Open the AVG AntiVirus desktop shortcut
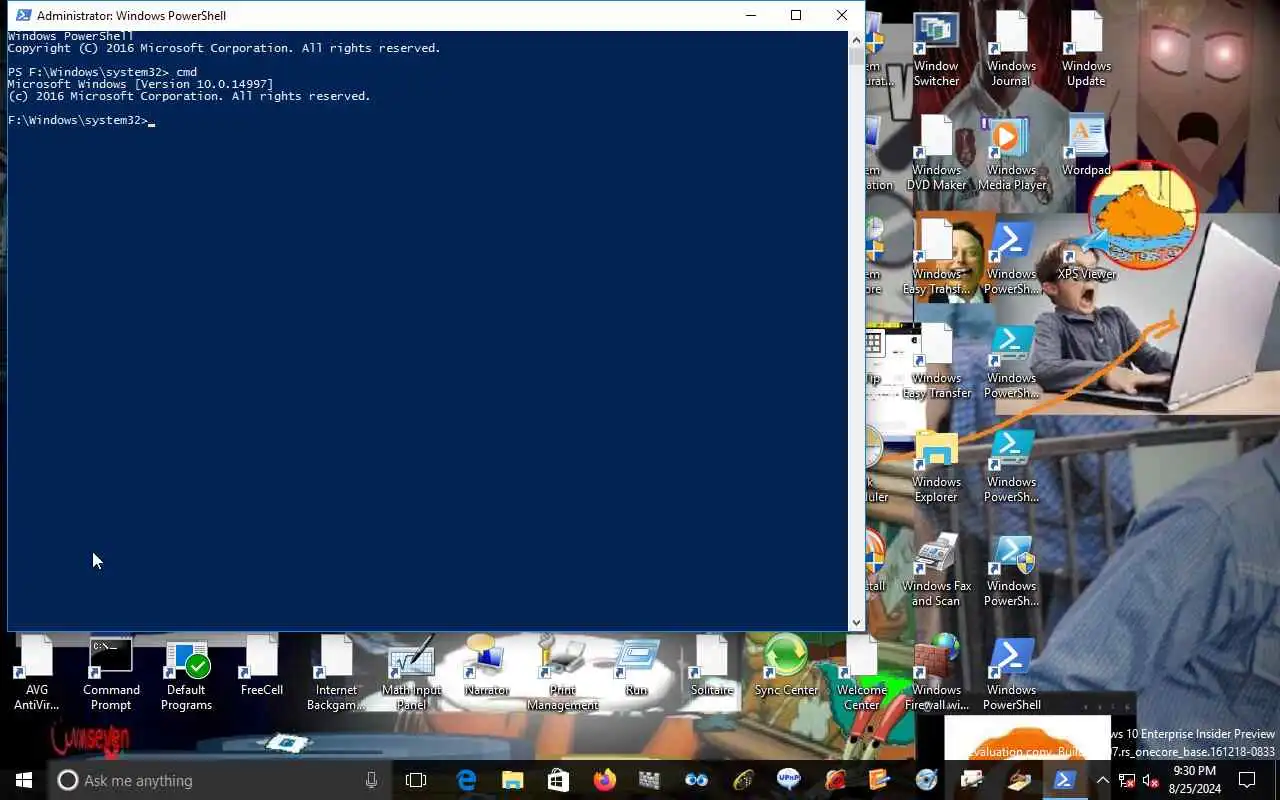 pyautogui.click(x=36, y=674)
